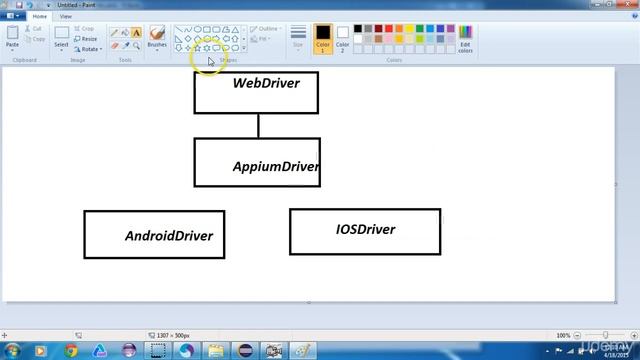Open Edit colors dialog
The height and width of the screenshot is (360, 640).
[x=465, y=39]
